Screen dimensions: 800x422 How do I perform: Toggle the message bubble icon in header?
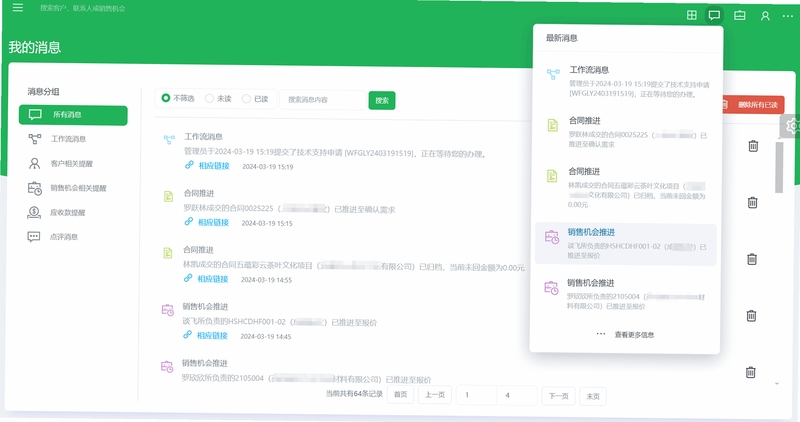pyautogui.click(x=714, y=15)
